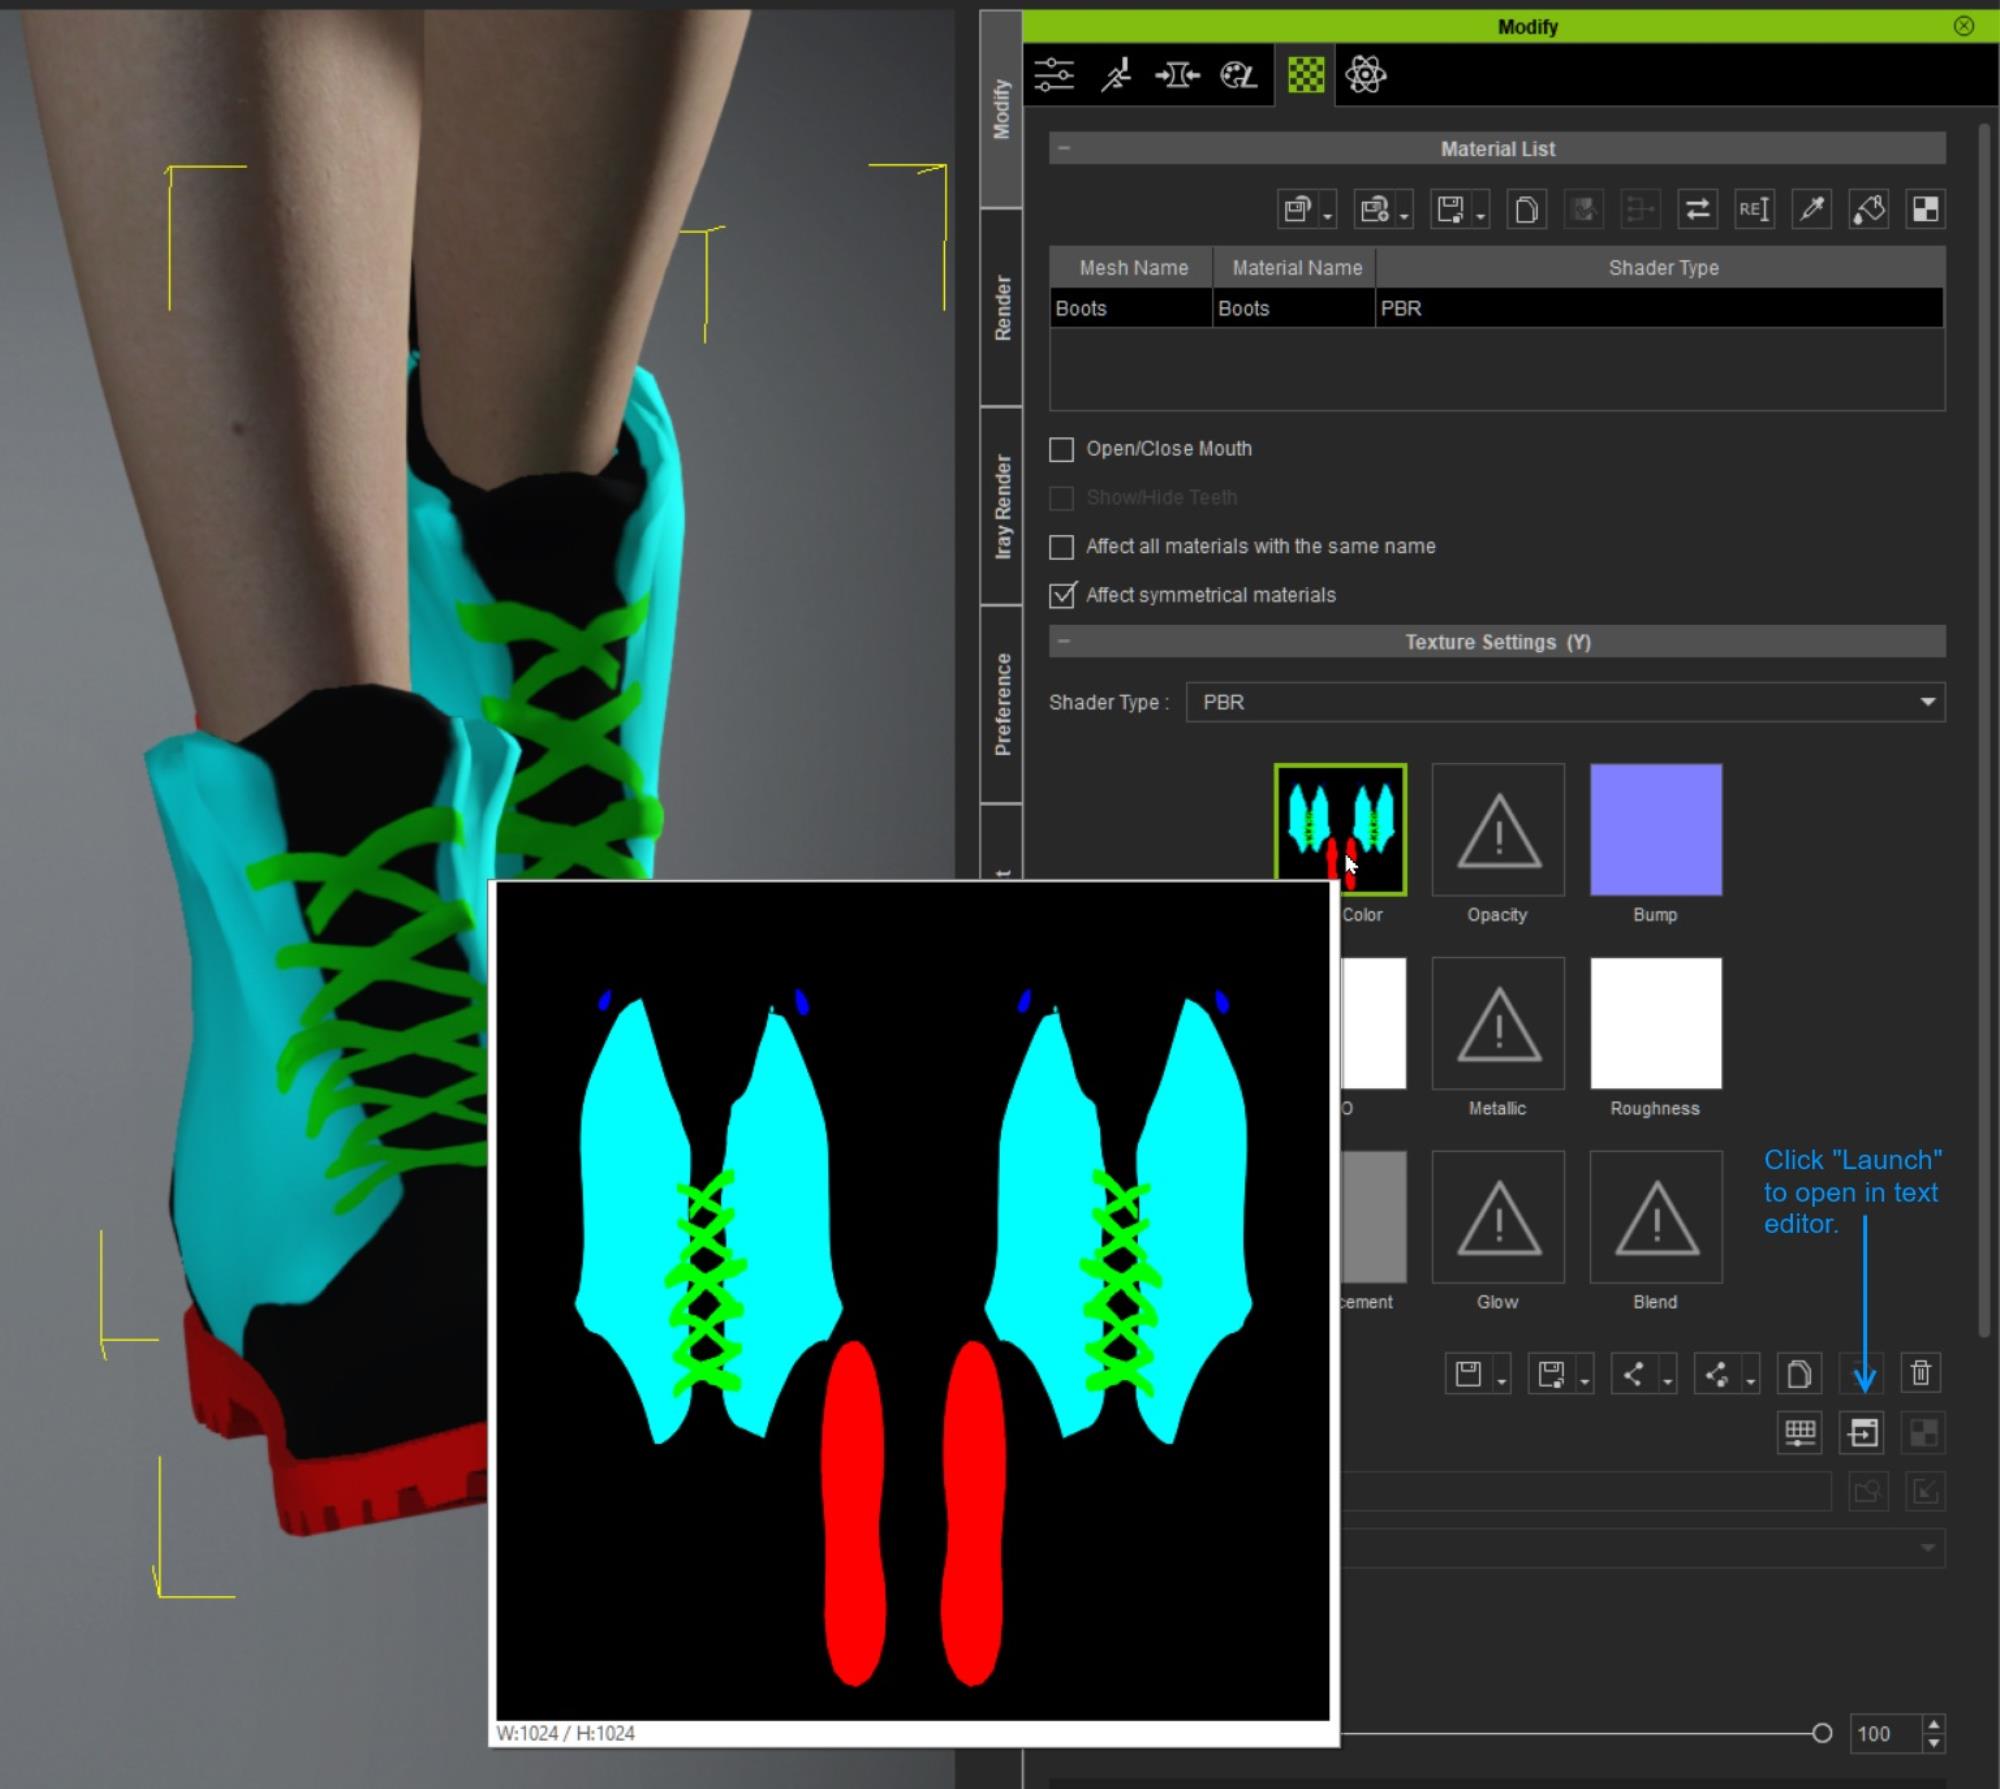Switch to the Render vertical side tab
The height and width of the screenshot is (1789, 2000).
pyautogui.click(x=1001, y=308)
